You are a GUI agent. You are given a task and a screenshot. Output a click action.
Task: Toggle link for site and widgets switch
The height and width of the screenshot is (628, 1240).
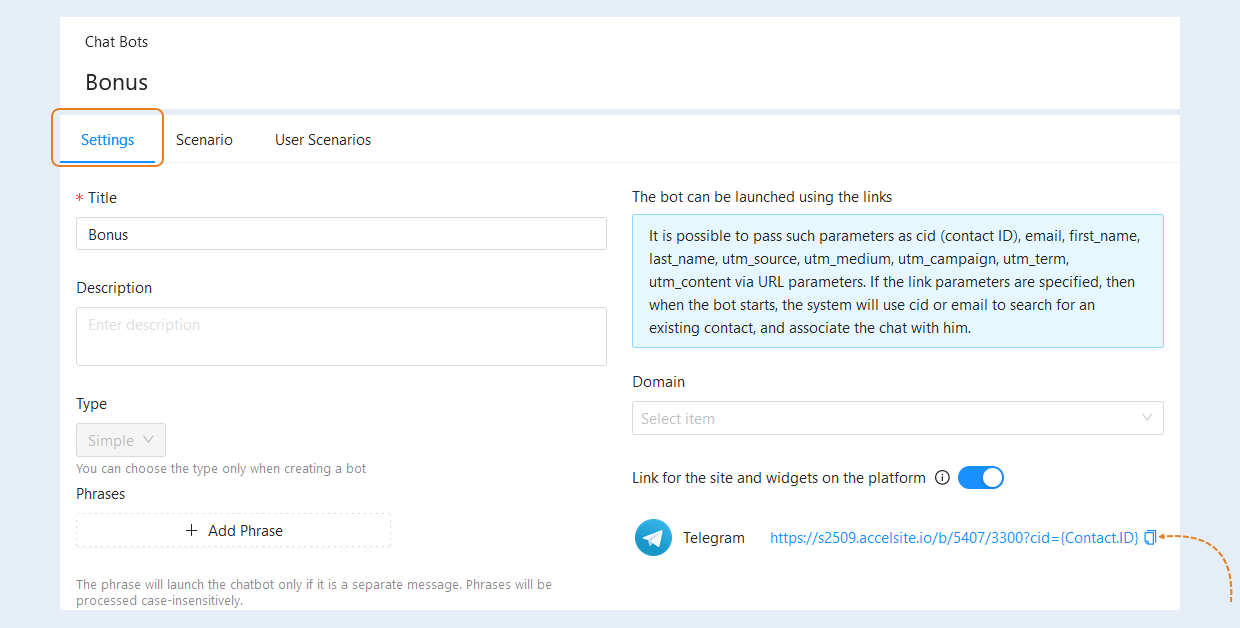[x=980, y=478]
